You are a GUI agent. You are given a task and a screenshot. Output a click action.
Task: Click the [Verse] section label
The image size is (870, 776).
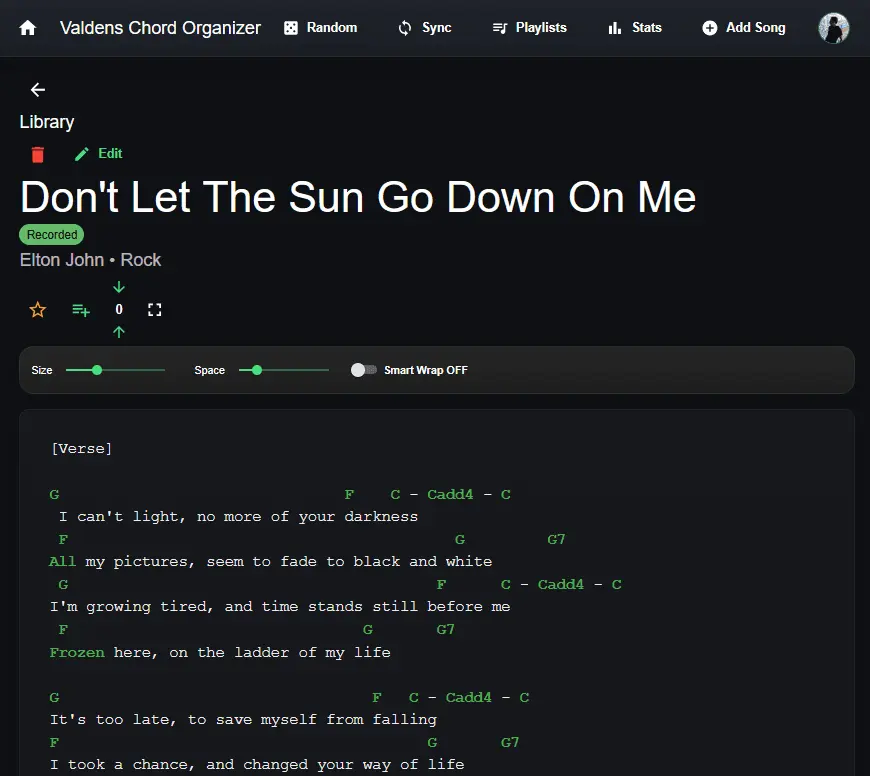pos(82,448)
